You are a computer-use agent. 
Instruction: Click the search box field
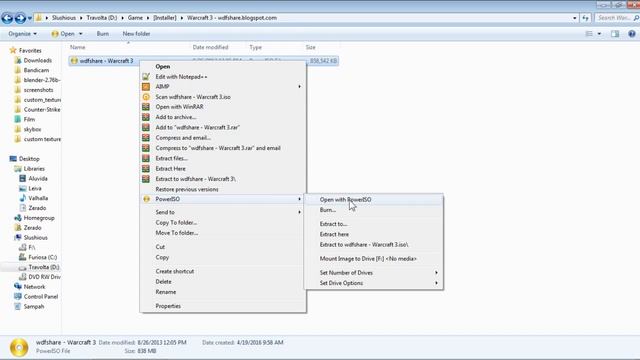coord(617,18)
